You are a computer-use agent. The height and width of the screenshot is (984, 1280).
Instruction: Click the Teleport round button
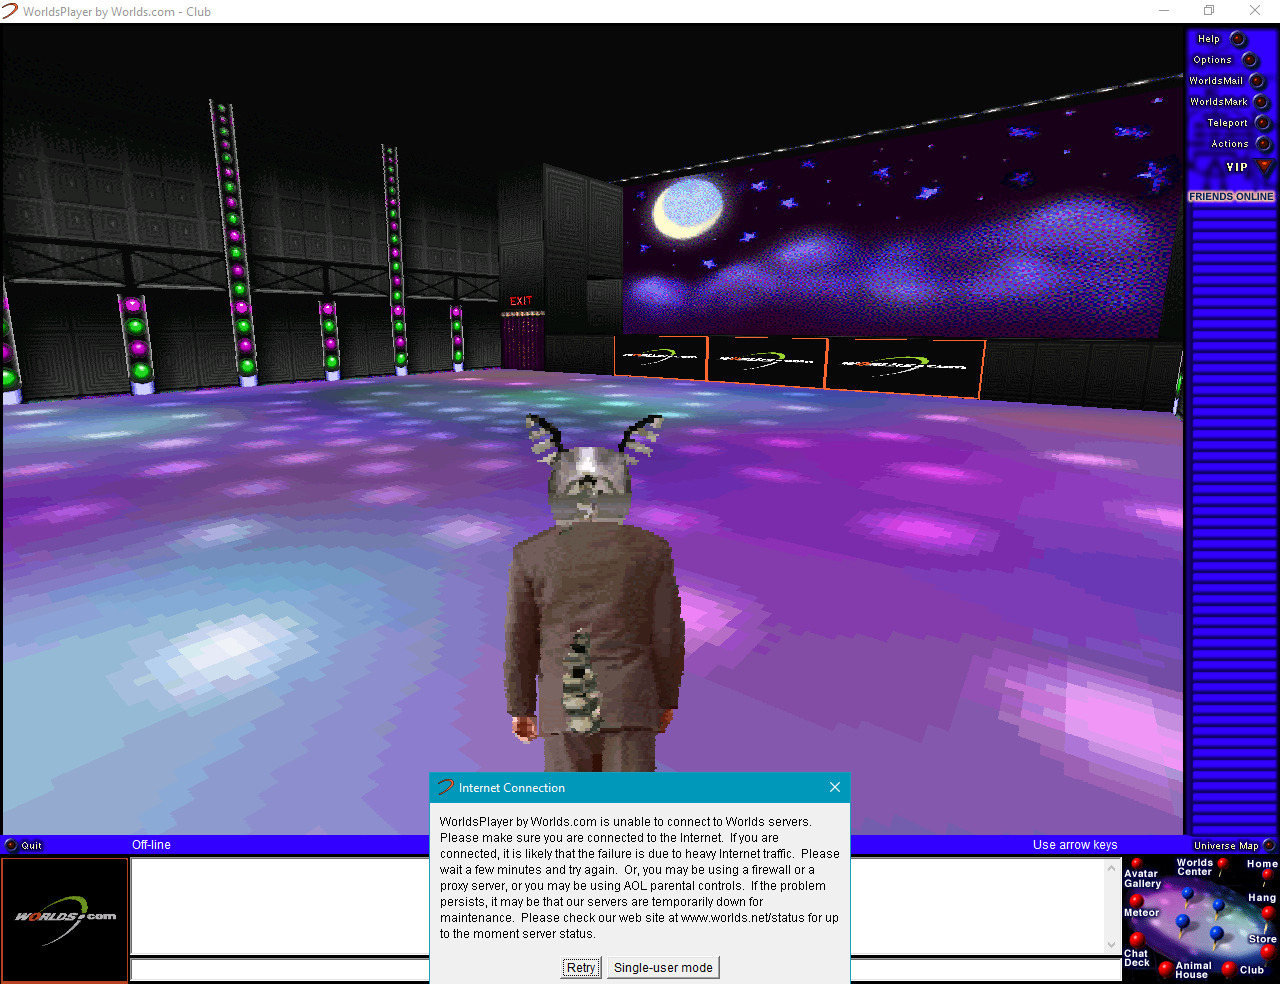pos(1263,123)
